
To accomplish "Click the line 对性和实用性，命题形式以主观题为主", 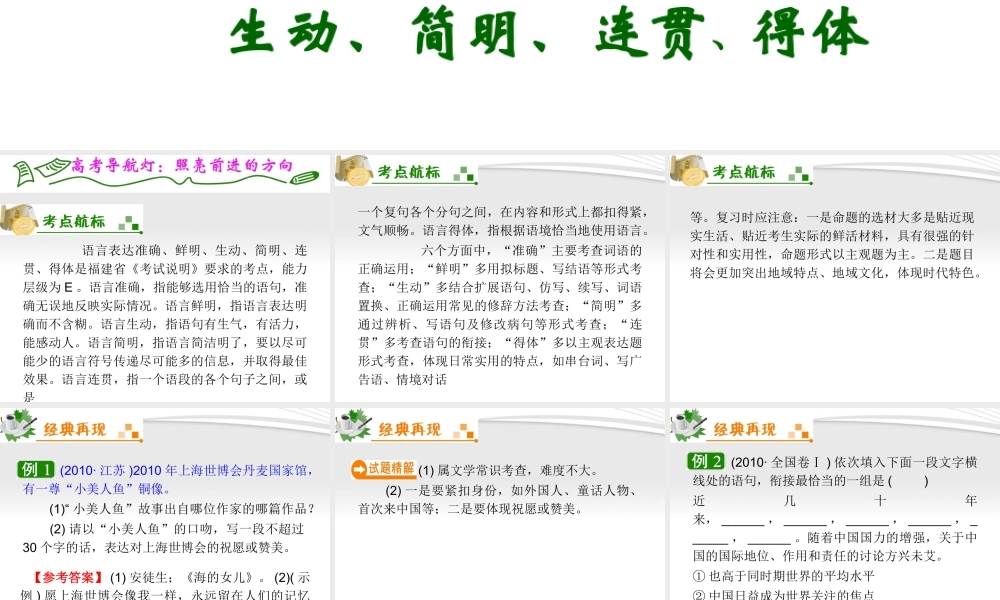I will click(x=832, y=254).
